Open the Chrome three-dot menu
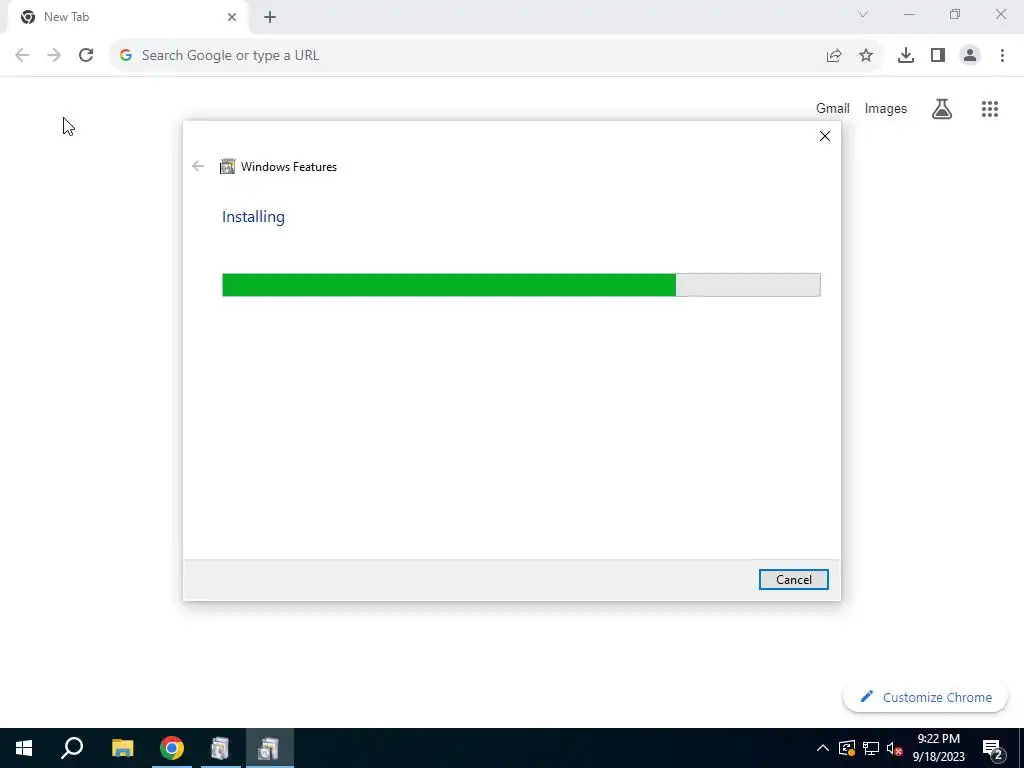 click(1002, 55)
